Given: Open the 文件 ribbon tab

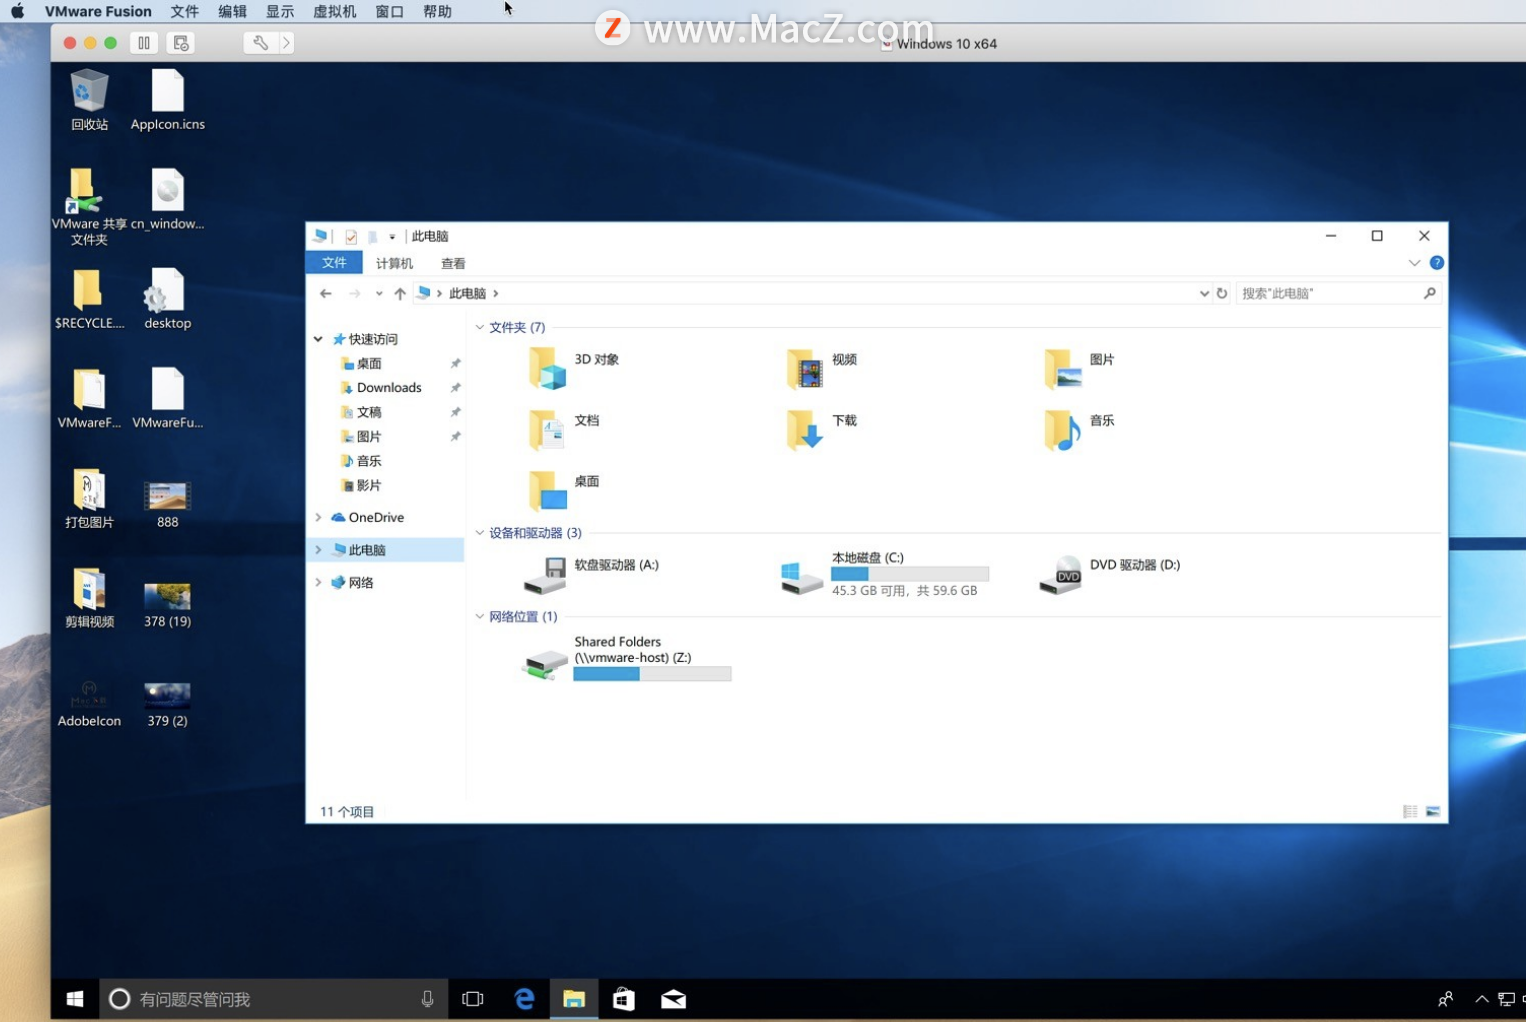Looking at the screenshot, I should coord(334,263).
